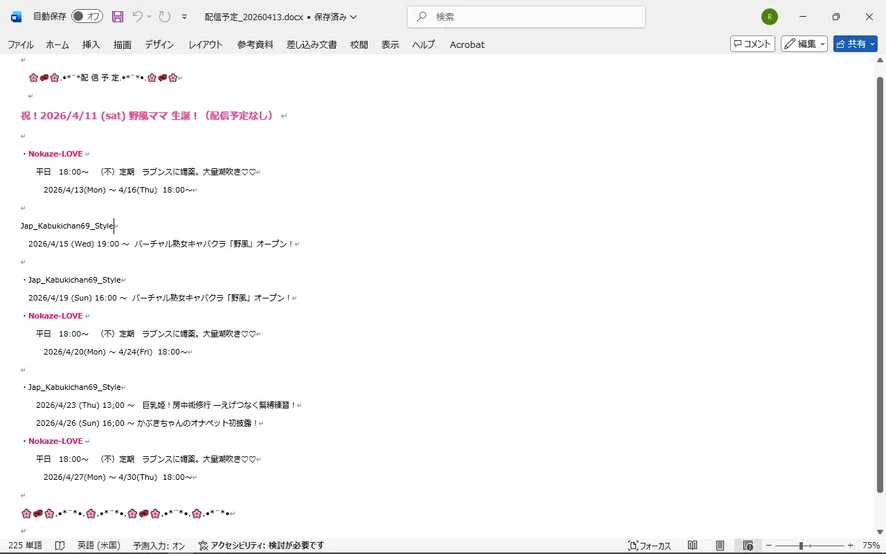
Task: Adjust the zoom slider in status bar
Action: click(801, 546)
